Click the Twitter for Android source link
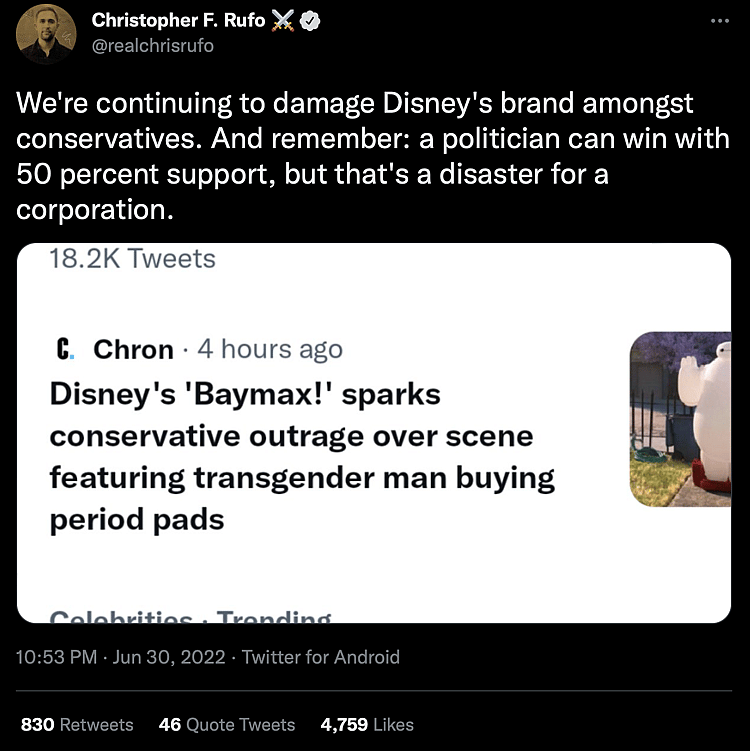The width and height of the screenshot is (750, 751). click(x=321, y=657)
